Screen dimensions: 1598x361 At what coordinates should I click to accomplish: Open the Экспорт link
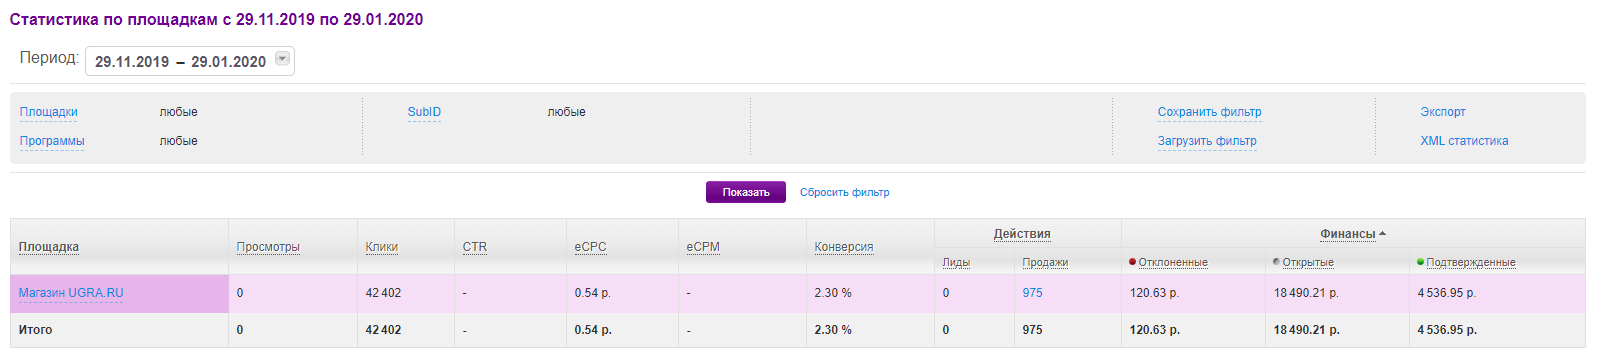(x=1442, y=112)
